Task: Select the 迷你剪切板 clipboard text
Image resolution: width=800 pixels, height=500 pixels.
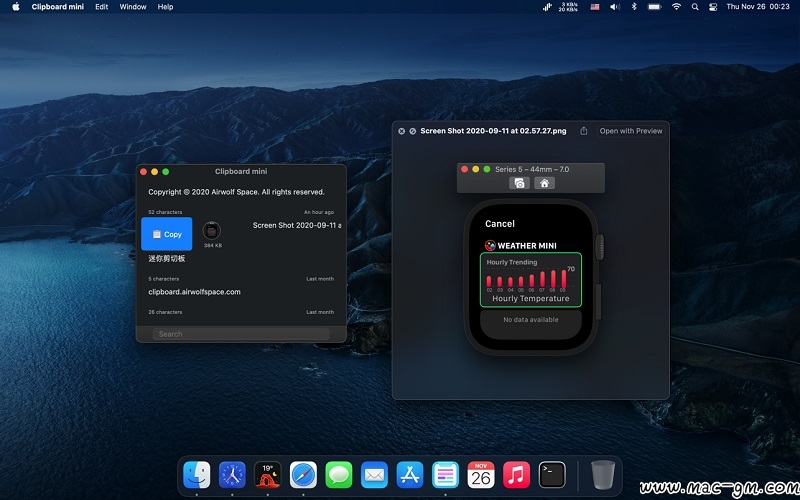Action: click(x=167, y=259)
